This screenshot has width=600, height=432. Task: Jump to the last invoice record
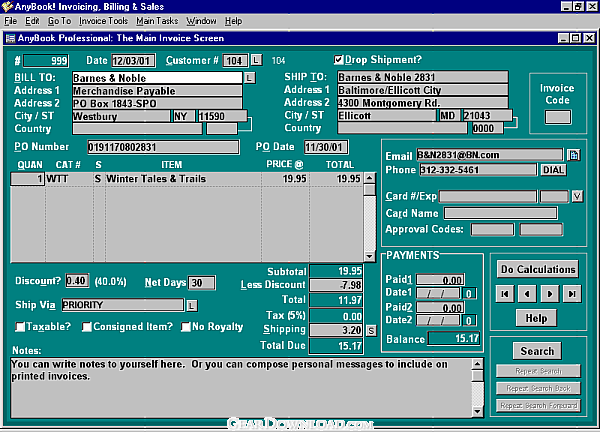[571, 294]
